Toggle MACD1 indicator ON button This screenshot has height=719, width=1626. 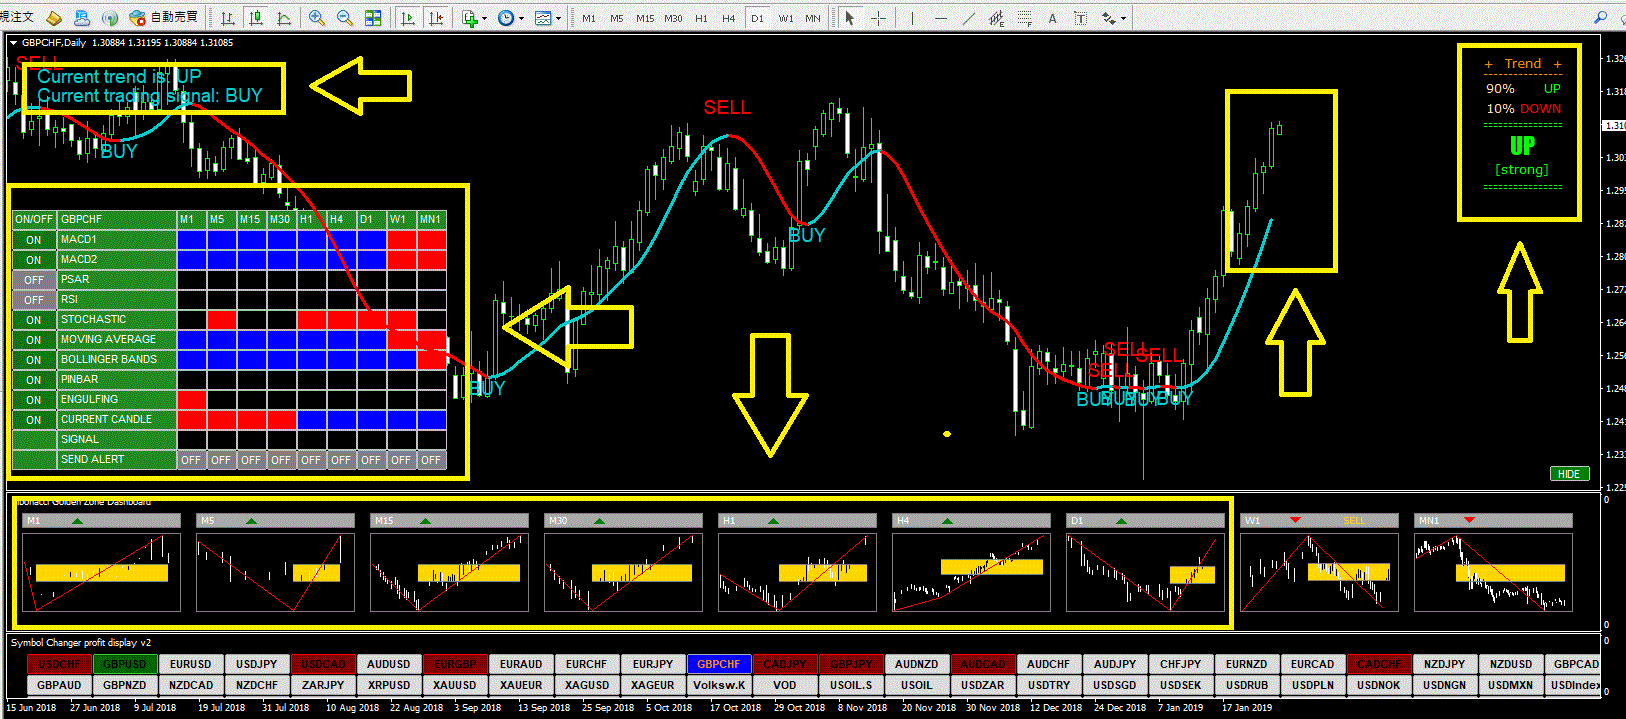(34, 240)
